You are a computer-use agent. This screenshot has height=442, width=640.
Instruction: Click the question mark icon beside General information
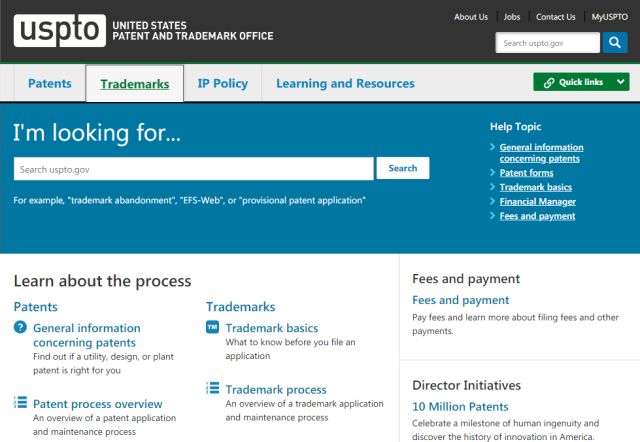pyautogui.click(x=20, y=327)
